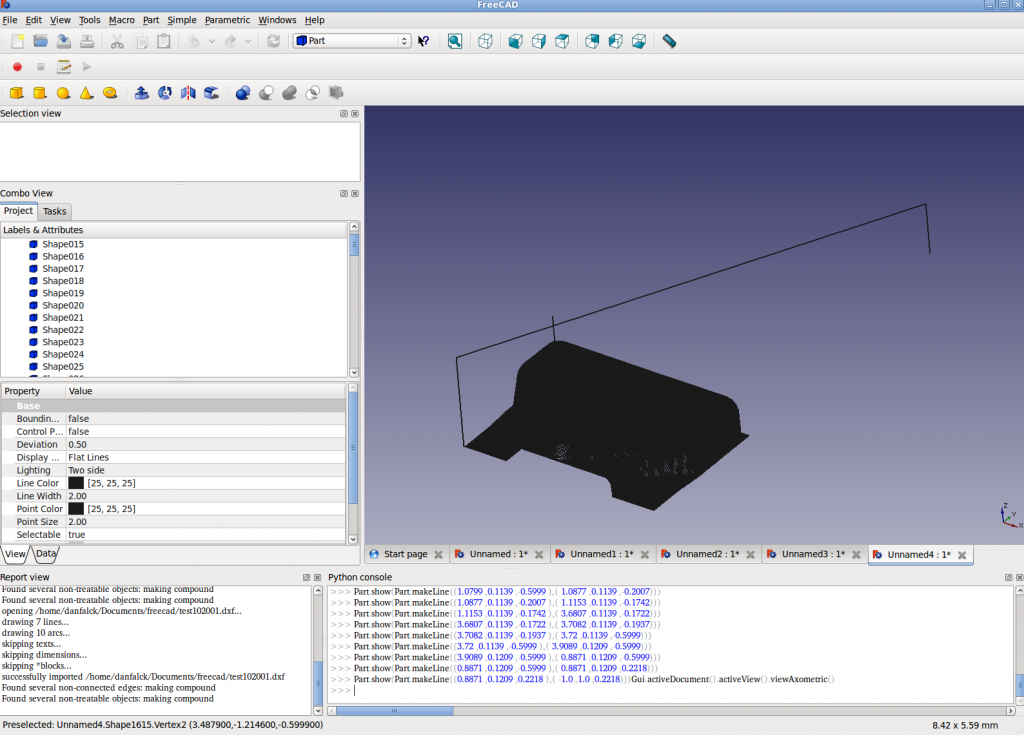Open the Macro menu
Viewport: 1024px width, 735px height.
(121, 20)
